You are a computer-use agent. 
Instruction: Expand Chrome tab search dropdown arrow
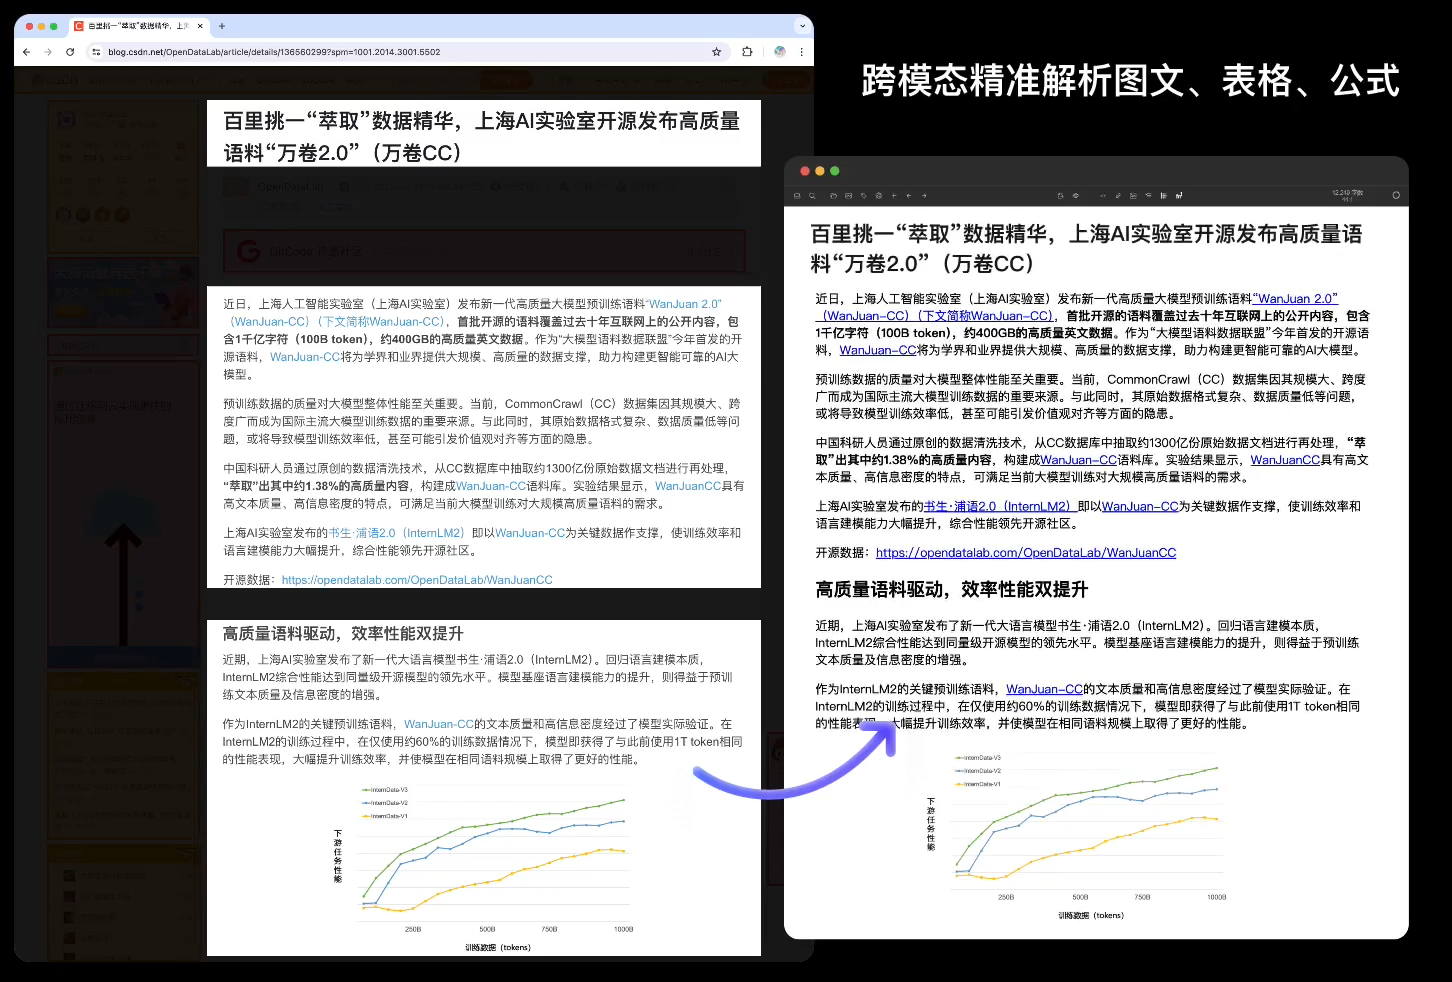[x=802, y=26]
